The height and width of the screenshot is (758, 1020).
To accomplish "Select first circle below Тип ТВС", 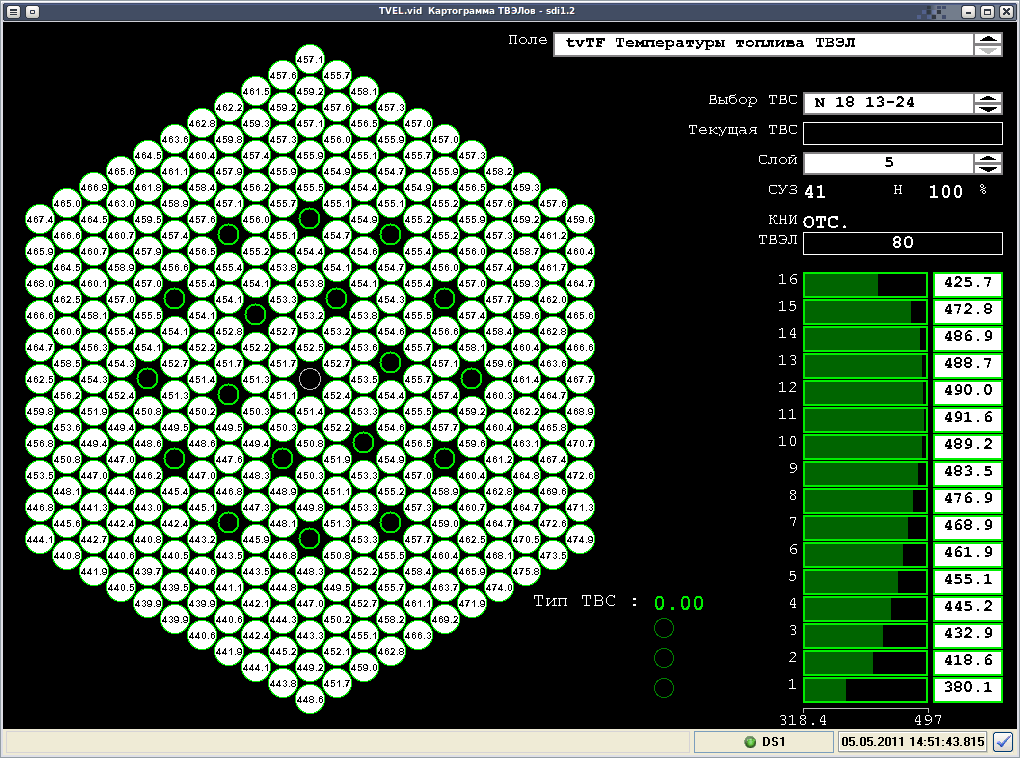I will click(x=664, y=628).
